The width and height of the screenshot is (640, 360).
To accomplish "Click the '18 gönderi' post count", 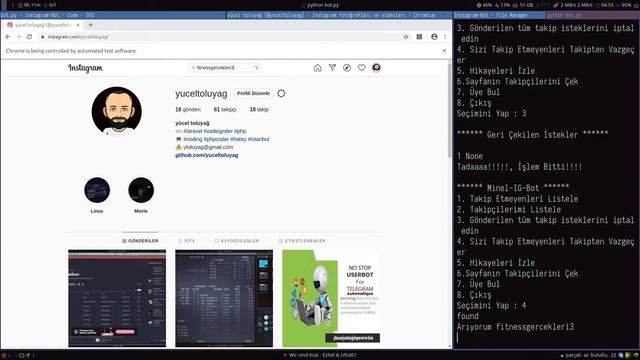I will [x=188, y=109].
